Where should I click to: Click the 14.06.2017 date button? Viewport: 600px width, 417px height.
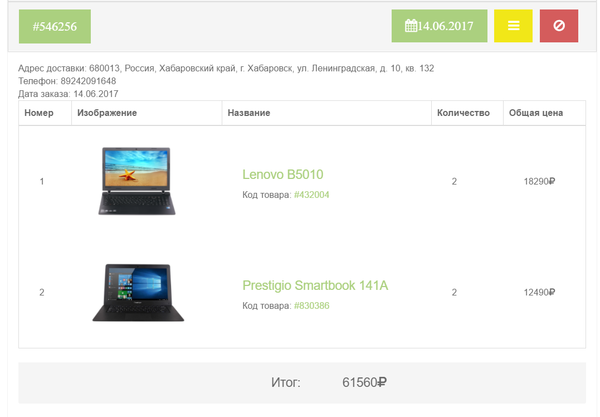[x=439, y=26]
